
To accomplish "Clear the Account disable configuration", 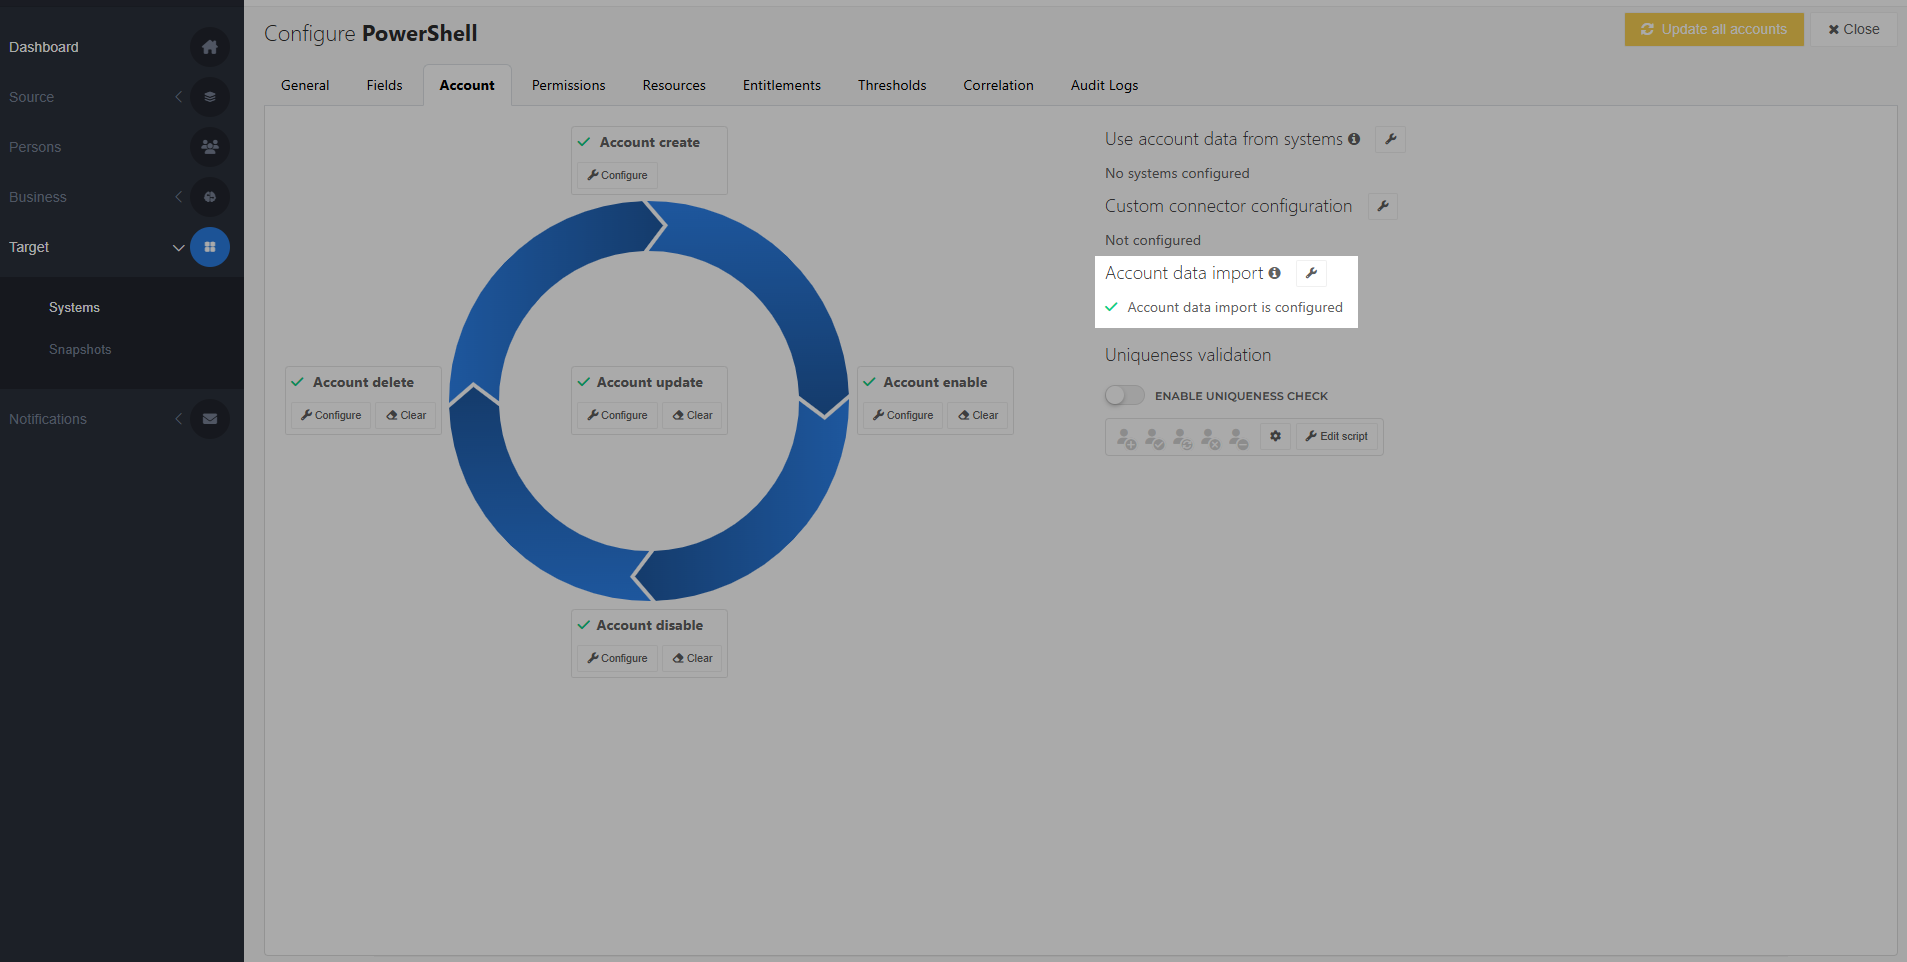I will coord(692,658).
